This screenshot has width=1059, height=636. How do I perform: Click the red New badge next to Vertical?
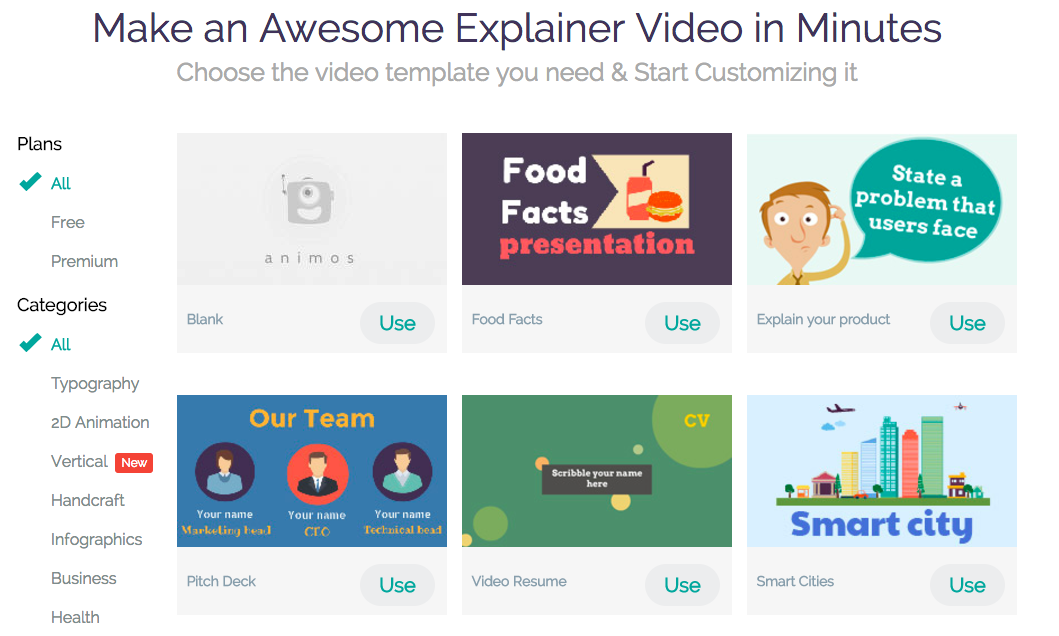click(x=134, y=462)
